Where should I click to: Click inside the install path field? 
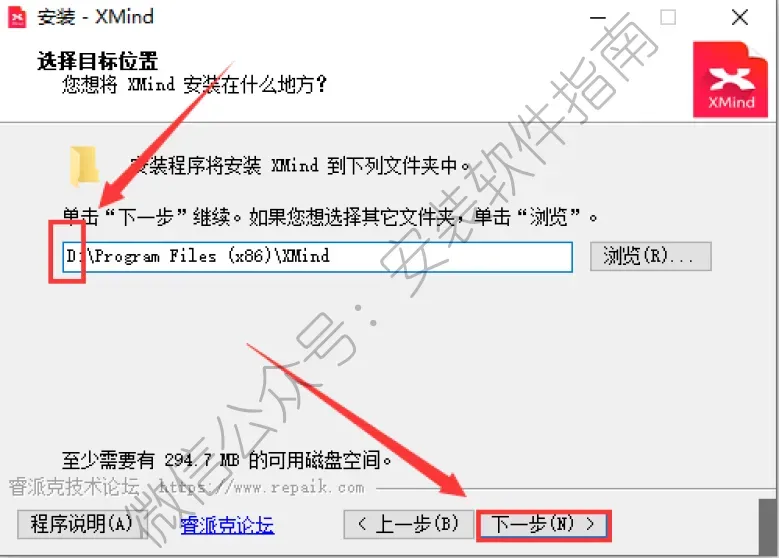[x=317, y=257]
